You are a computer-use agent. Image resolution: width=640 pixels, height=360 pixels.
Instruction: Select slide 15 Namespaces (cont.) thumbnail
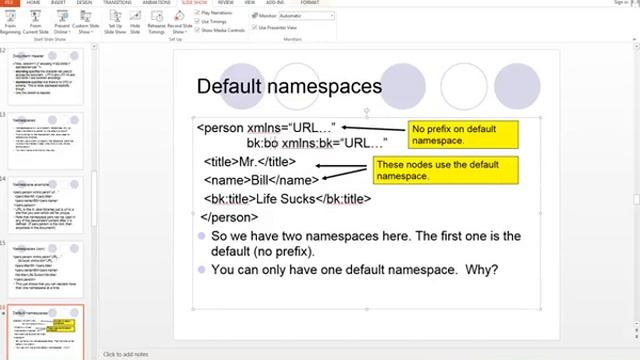tap(46, 269)
